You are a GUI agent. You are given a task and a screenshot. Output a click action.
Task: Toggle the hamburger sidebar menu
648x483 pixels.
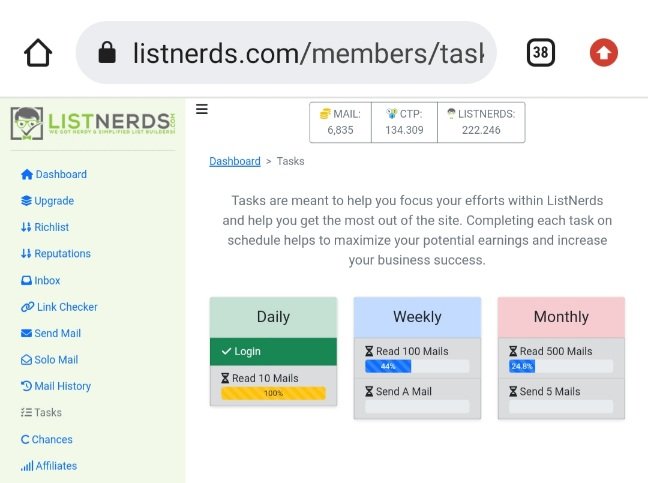[202, 109]
